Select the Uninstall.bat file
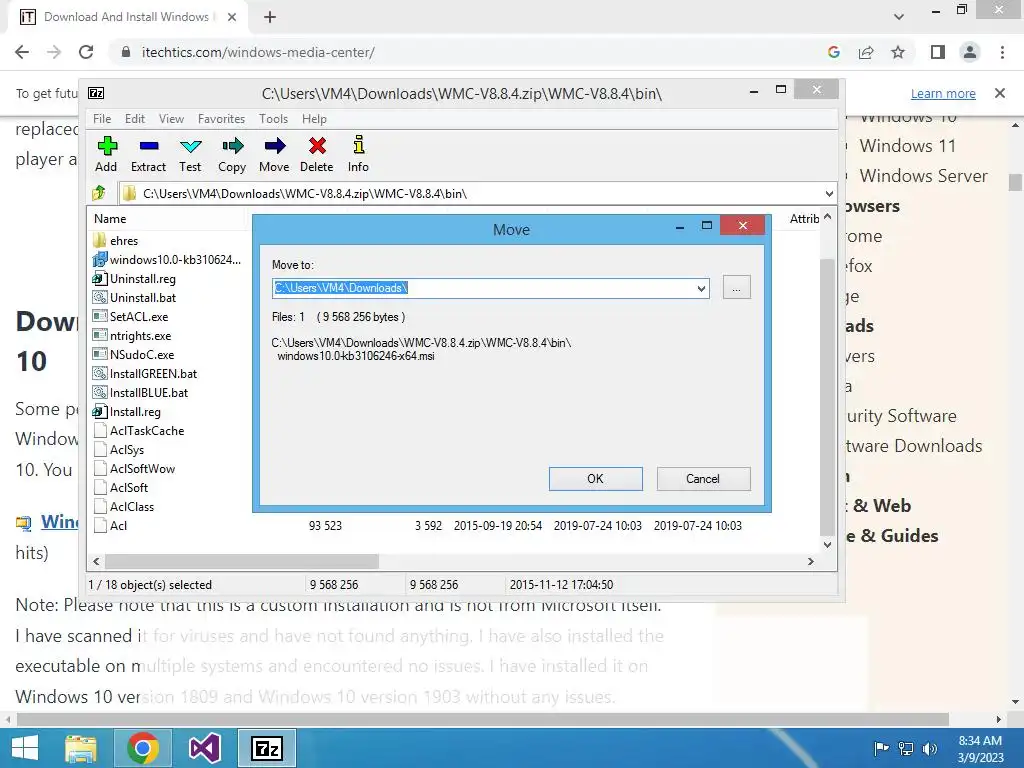 pyautogui.click(x=135, y=297)
